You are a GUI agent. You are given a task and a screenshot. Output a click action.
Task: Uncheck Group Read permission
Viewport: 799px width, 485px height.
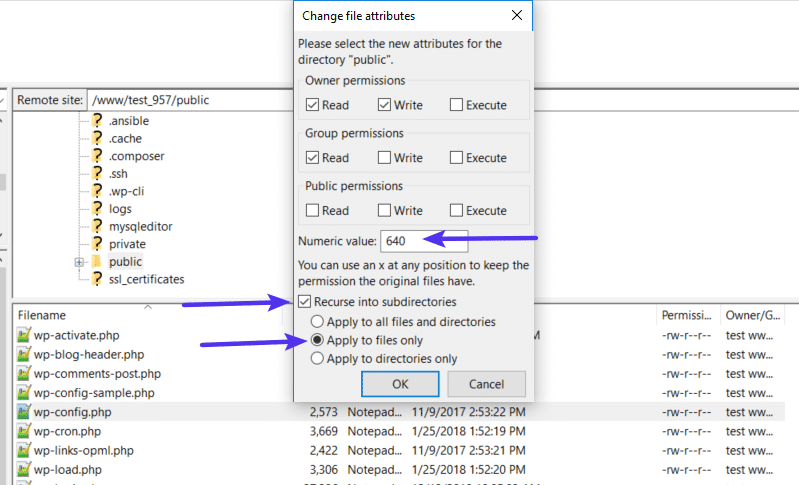[313, 158]
